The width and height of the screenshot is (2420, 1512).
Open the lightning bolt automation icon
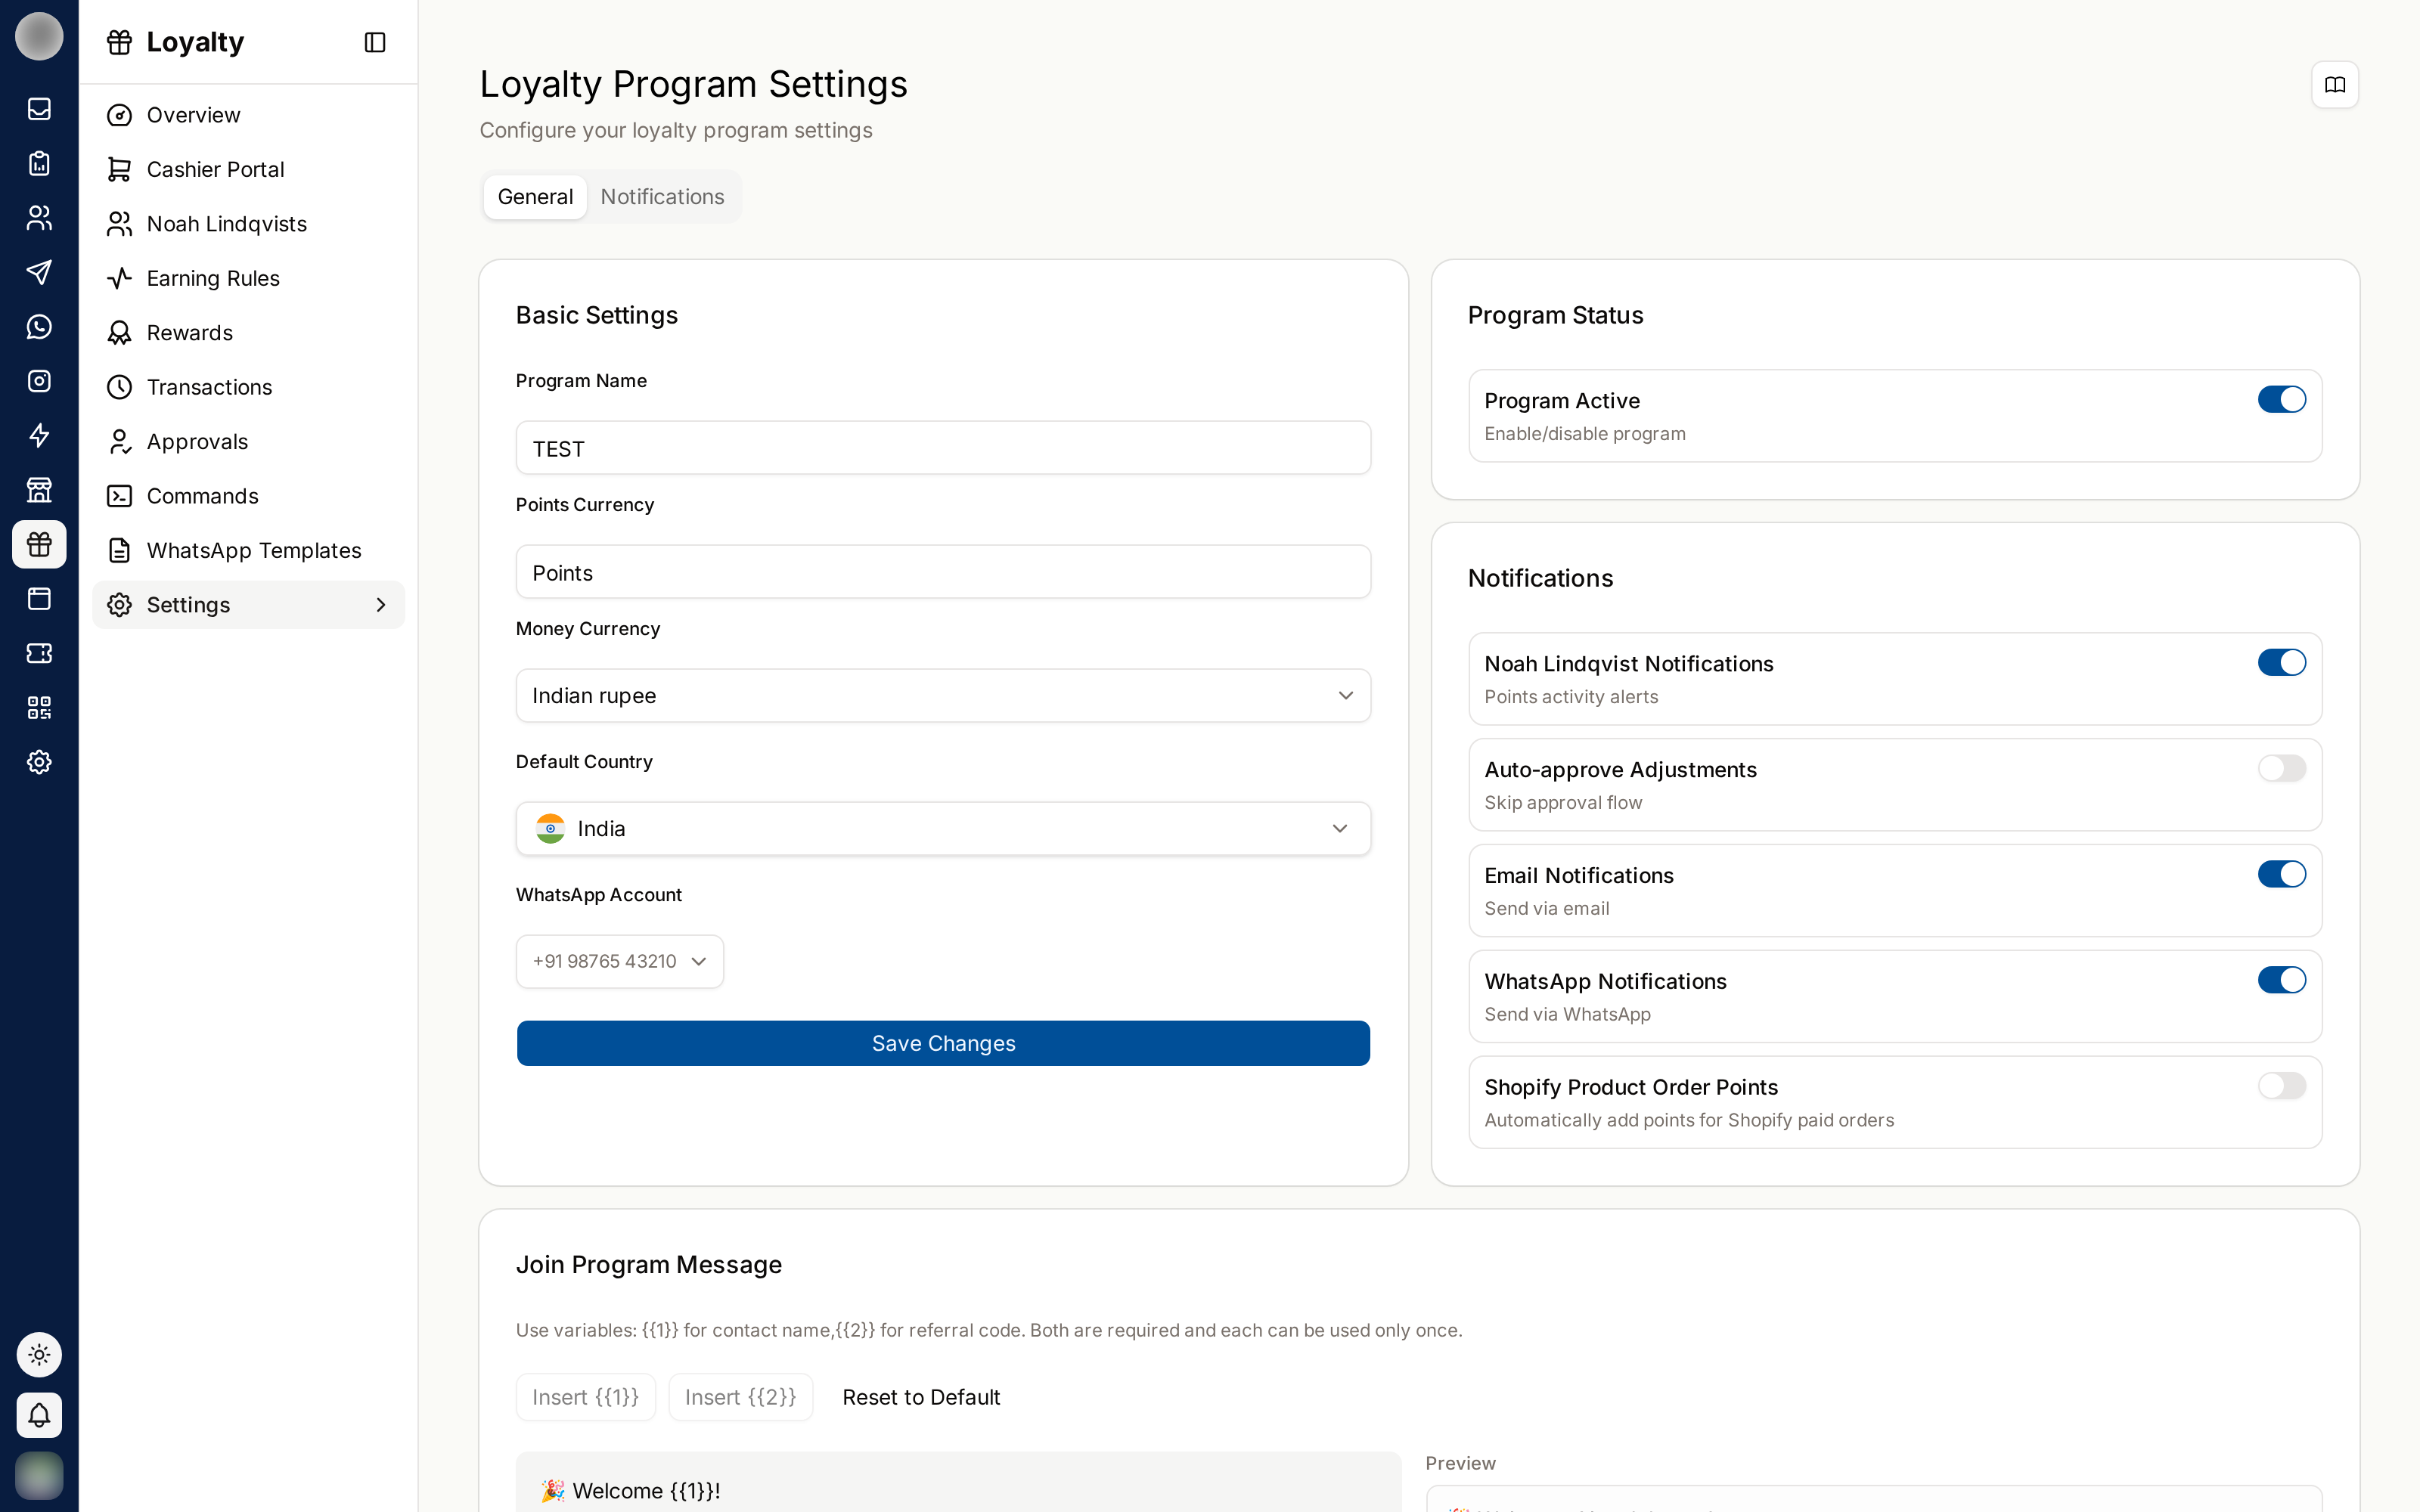coord(39,436)
